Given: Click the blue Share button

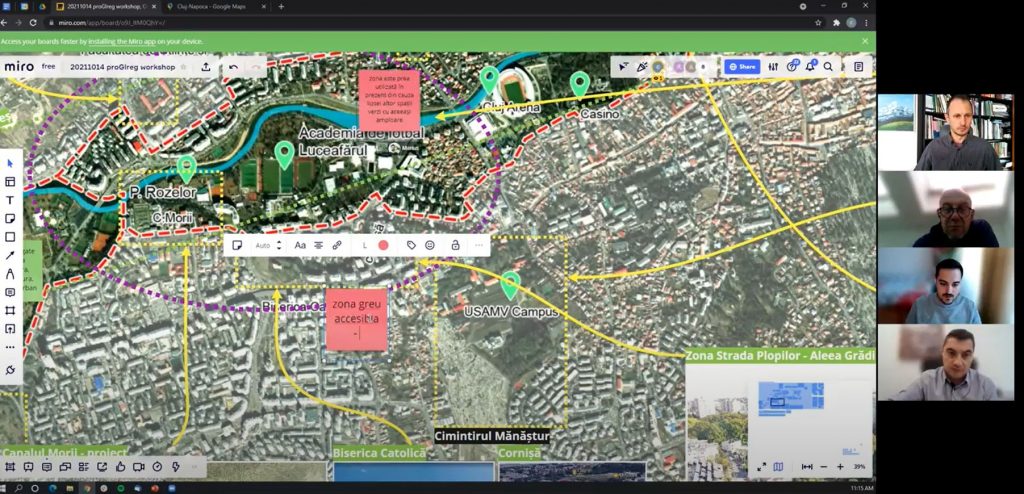Looking at the screenshot, I should 742,67.
